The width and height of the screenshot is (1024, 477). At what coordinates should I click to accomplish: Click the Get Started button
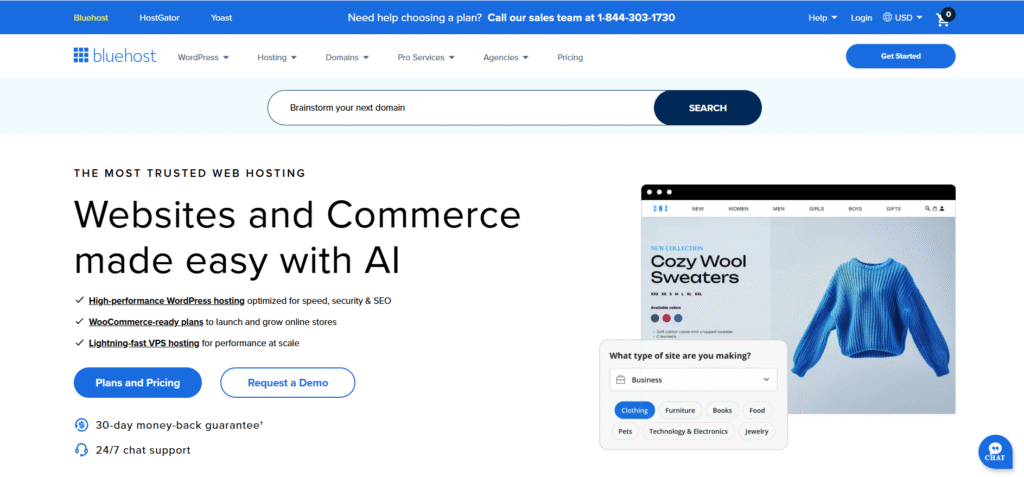[900, 56]
